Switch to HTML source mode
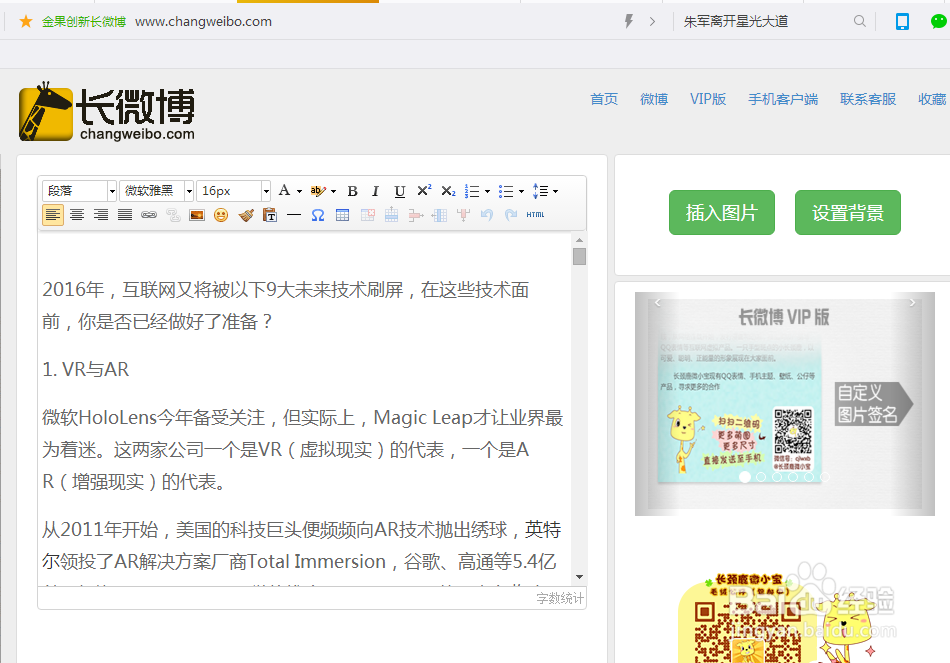Viewport: 950px width, 663px height. click(x=536, y=215)
